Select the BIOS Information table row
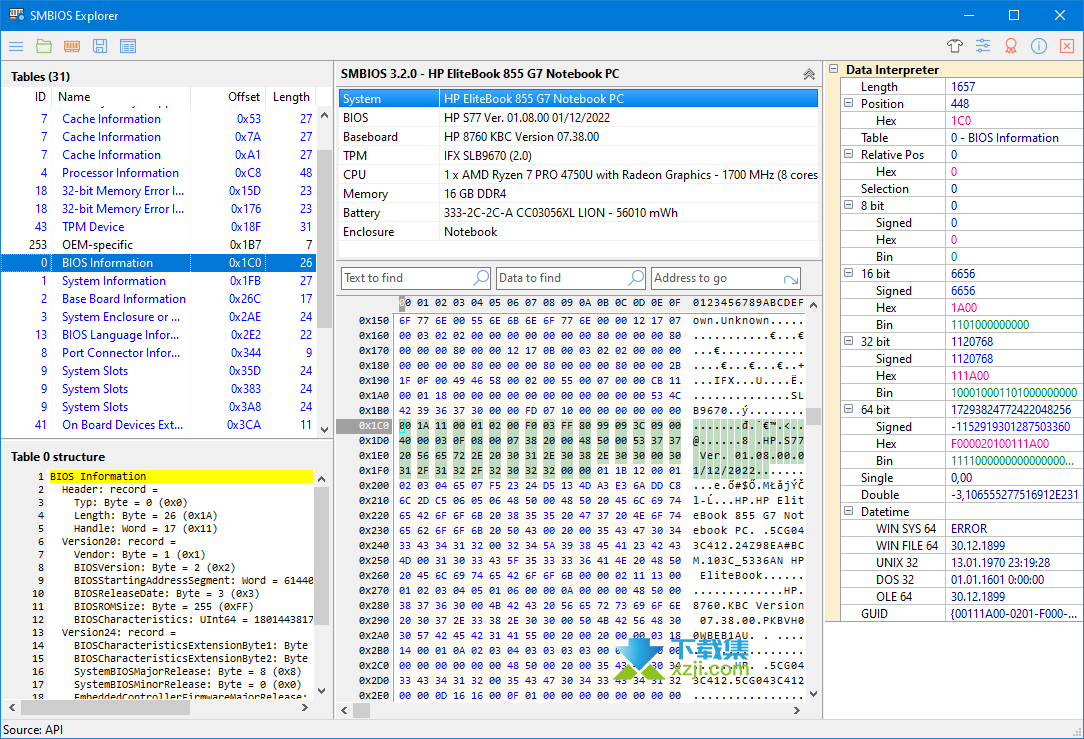This screenshot has width=1084, height=739. [158, 263]
